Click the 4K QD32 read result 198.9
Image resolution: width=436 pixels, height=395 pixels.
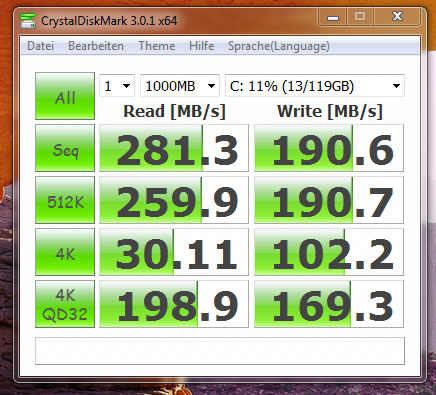pos(174,304)
